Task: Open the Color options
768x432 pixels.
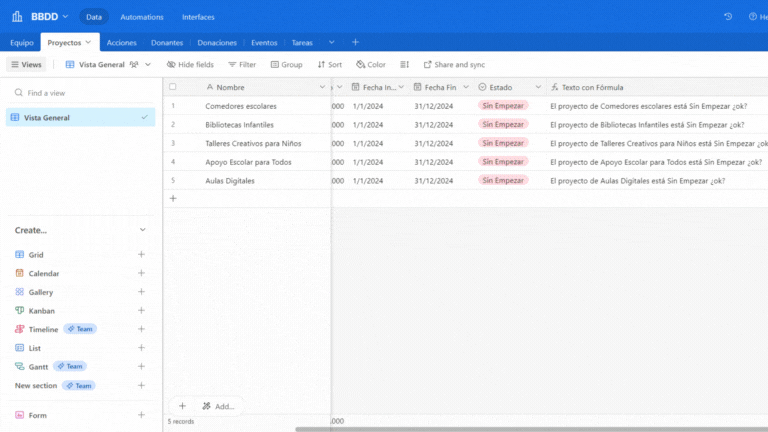Action: 371,65
